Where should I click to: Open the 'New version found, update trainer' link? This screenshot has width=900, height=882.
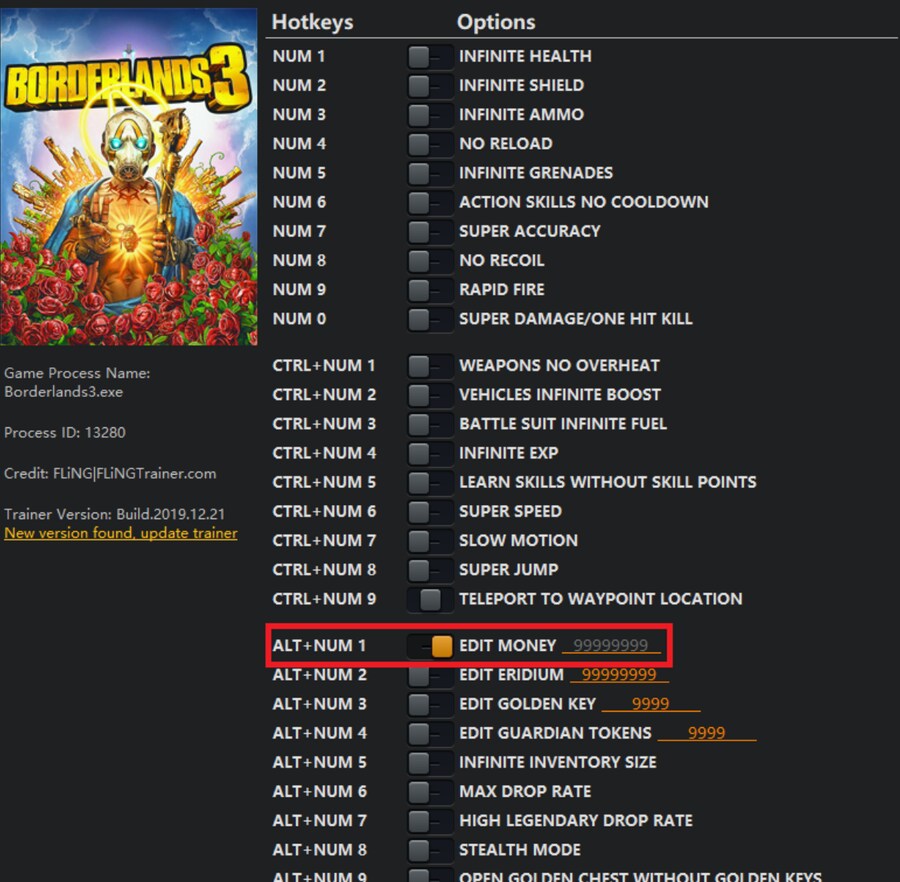click(121, 533)
